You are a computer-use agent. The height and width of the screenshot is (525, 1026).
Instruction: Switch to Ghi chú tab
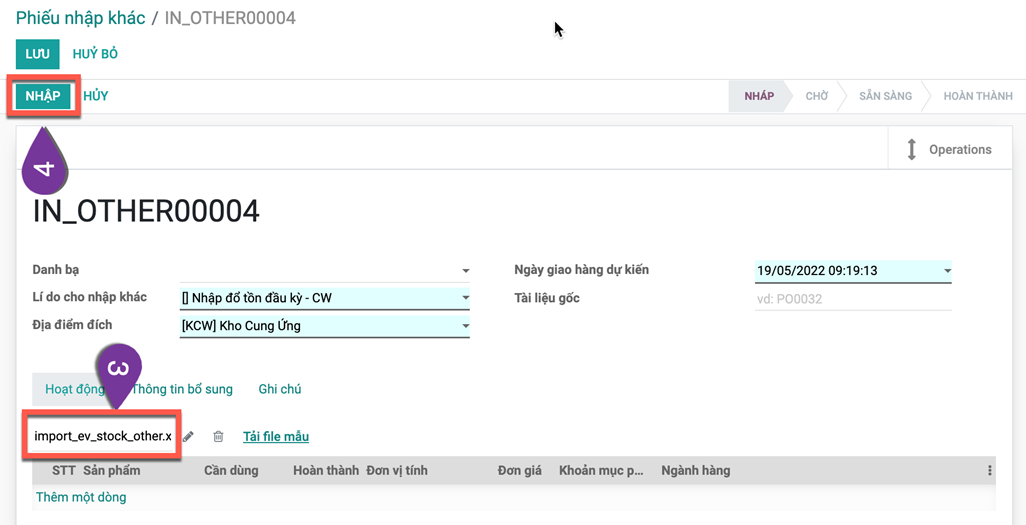pyautogui.click(x=280, y=389)
